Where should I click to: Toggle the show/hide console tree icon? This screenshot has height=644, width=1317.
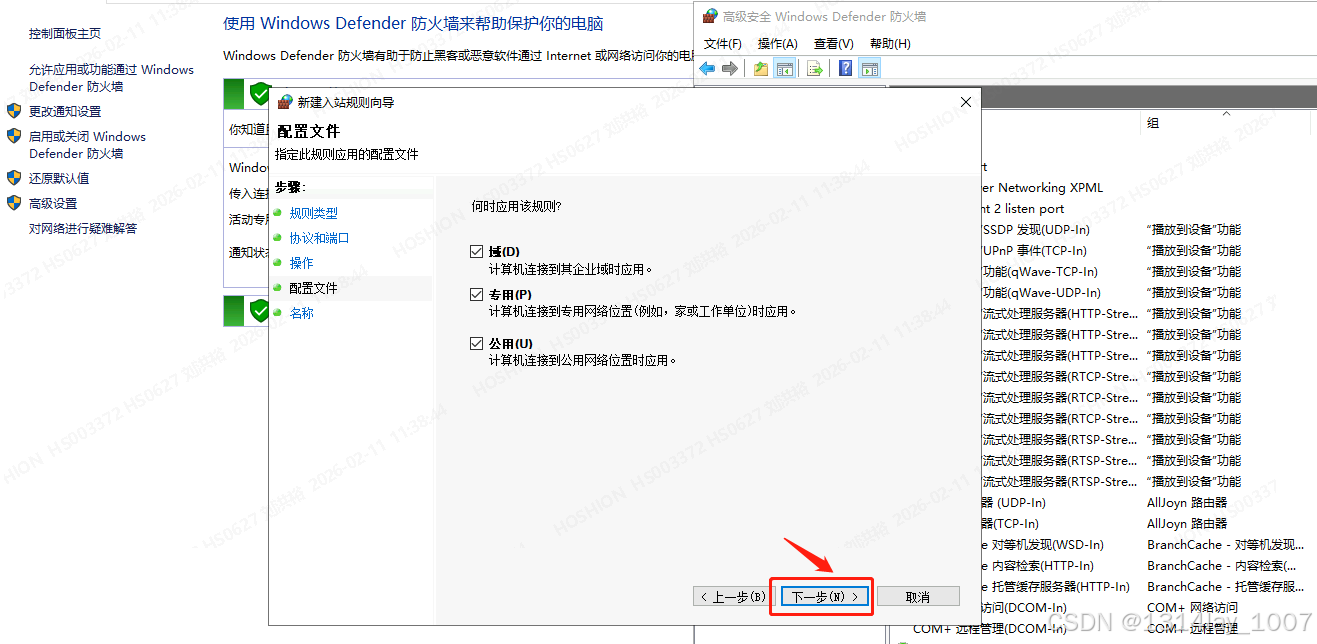point(785,68)
